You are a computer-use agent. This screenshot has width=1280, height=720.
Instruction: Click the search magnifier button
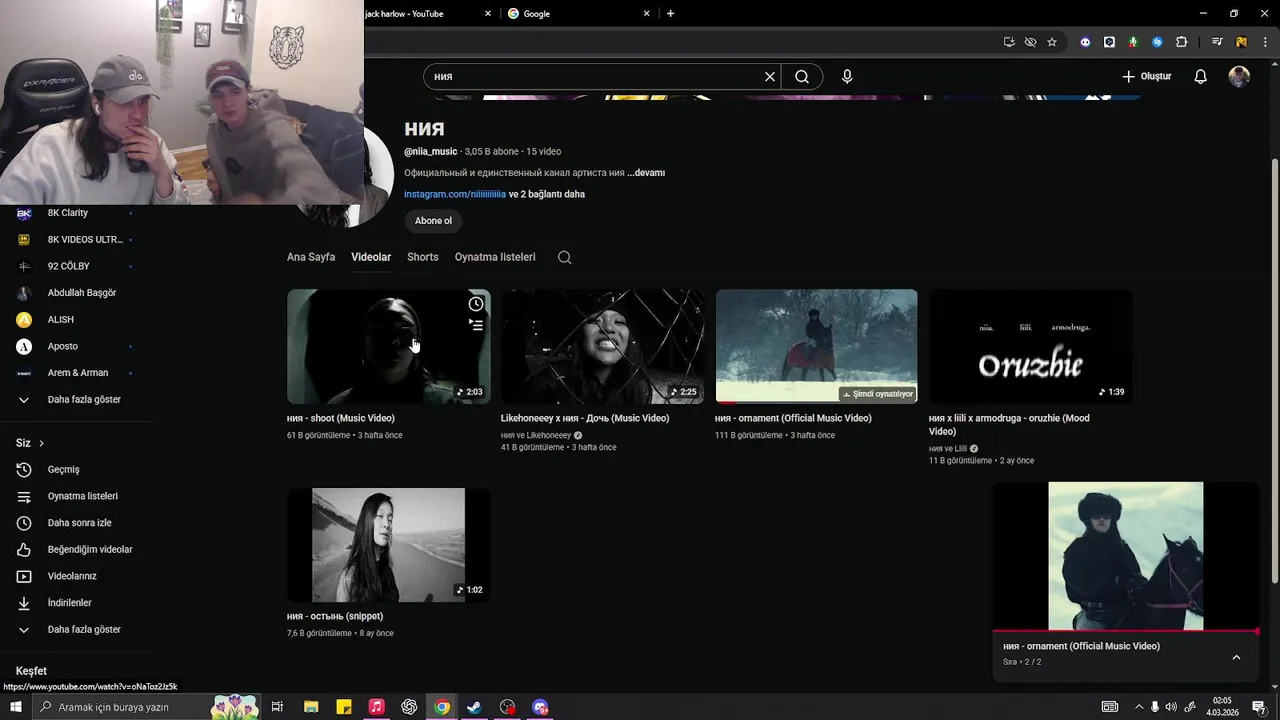(x=802, y=76)
